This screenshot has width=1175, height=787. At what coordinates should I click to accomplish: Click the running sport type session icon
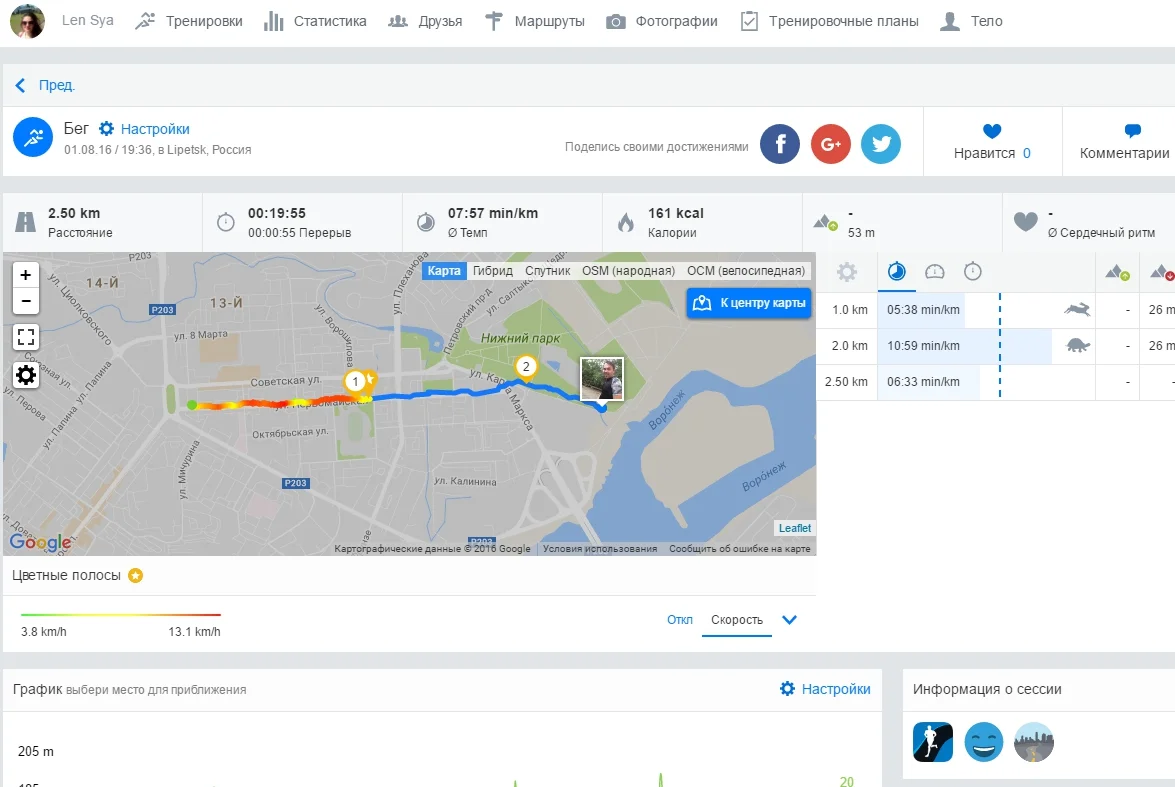tap(933, 742)
